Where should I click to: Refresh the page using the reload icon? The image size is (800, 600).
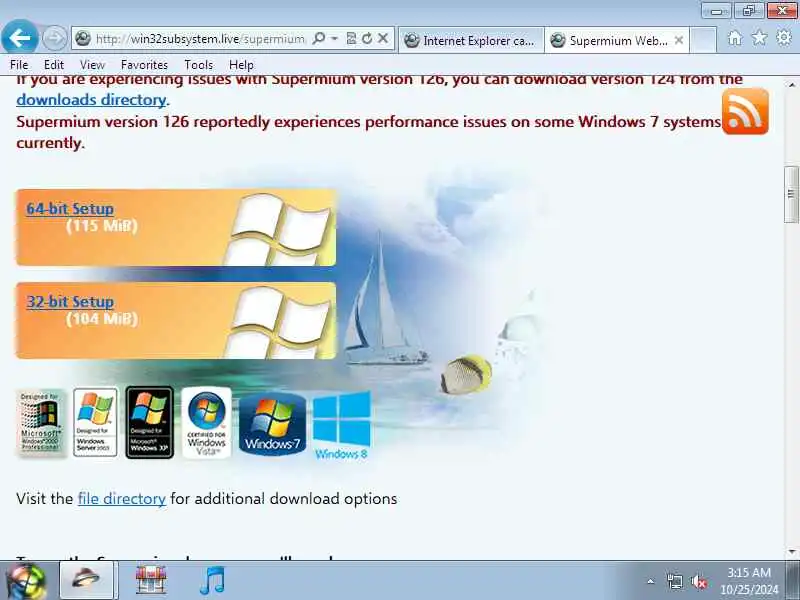point(367,38)
